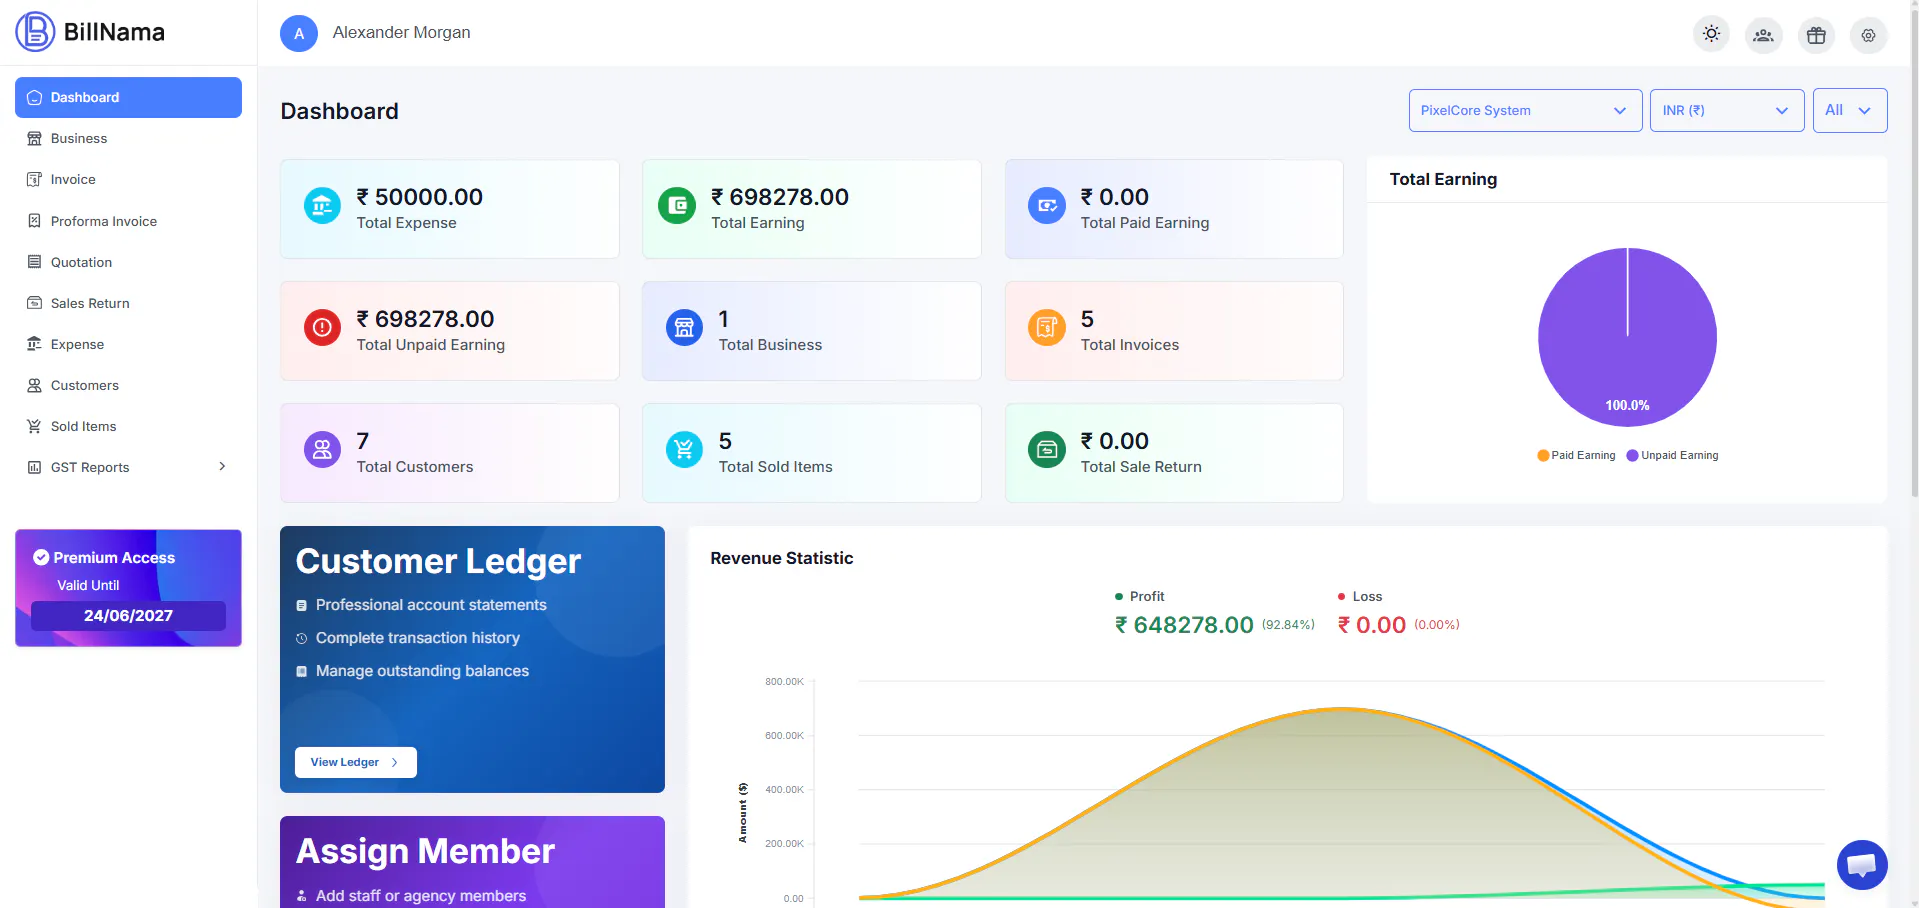Open the PixelCore System business dropdown
The width and height of the screenshot is (1919, 908).
pos(1525,110)
